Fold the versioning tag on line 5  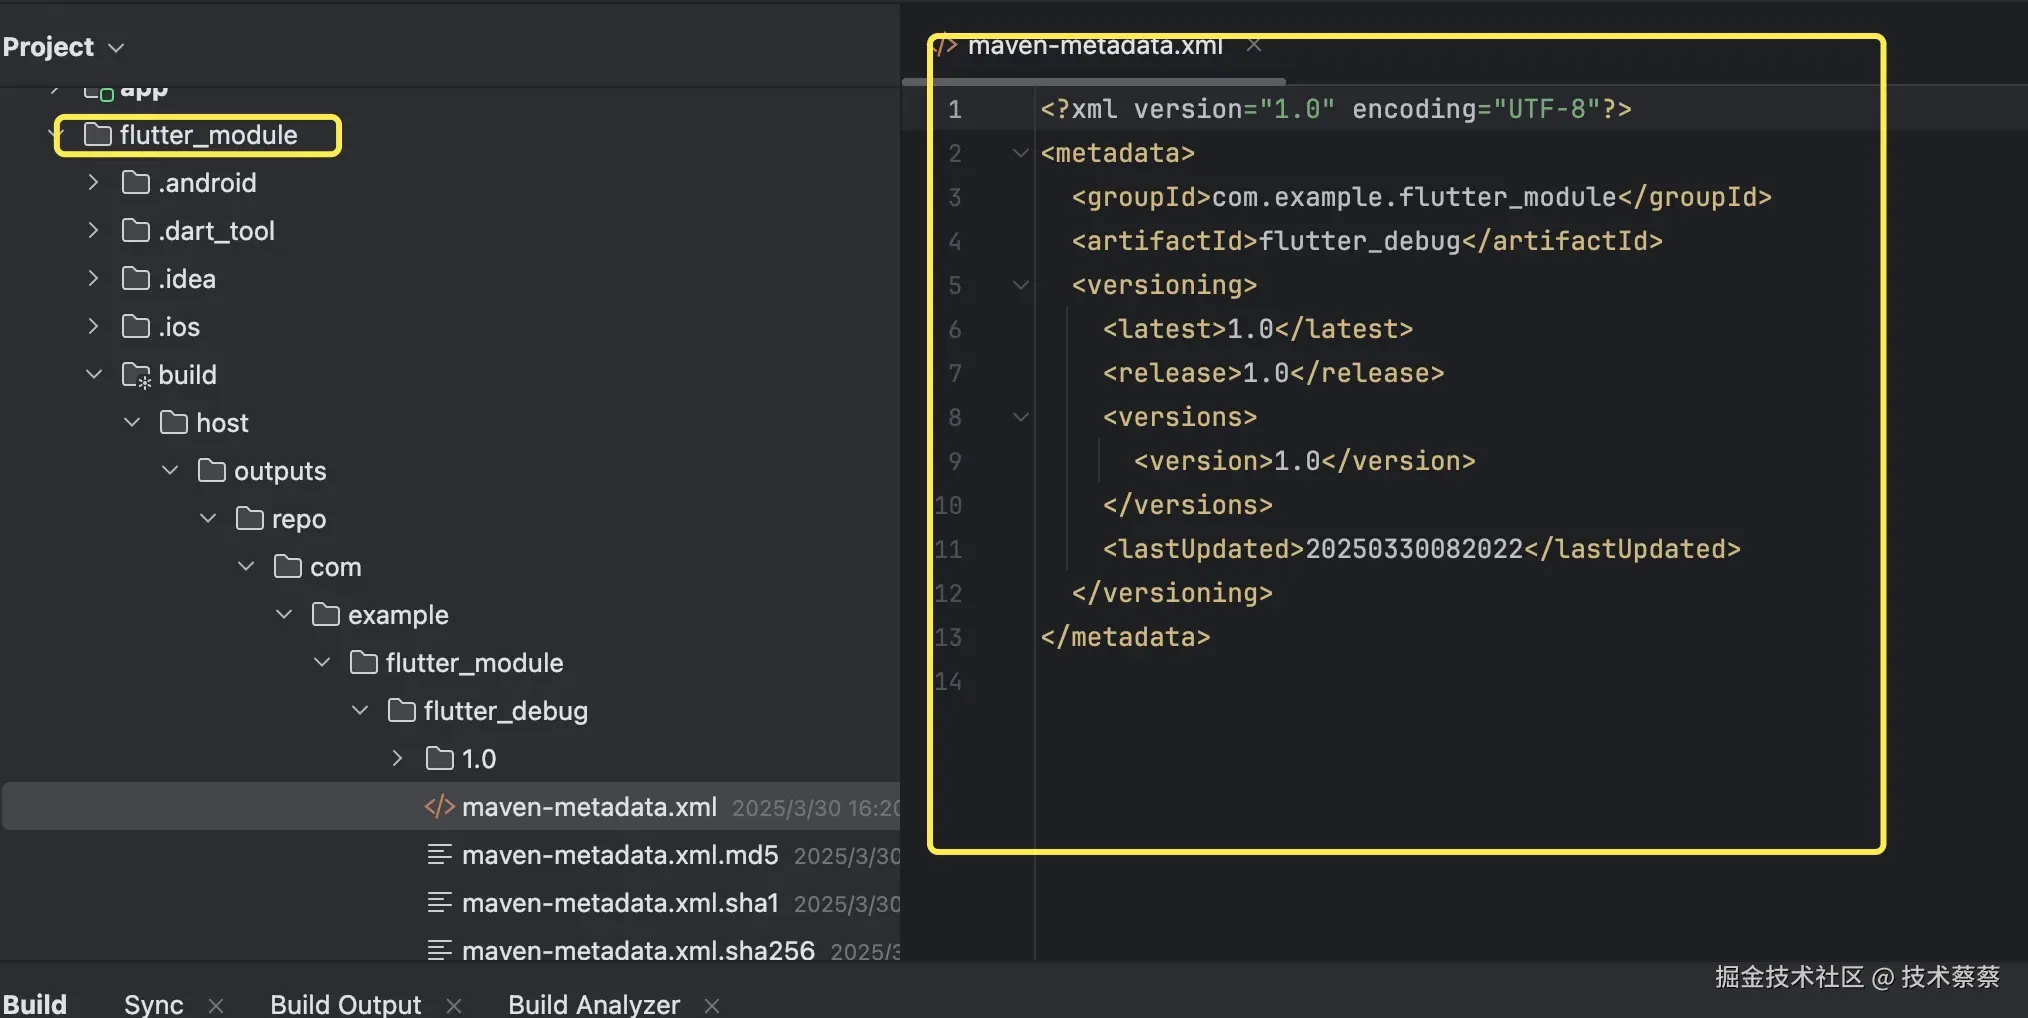(x=1020, y=285)
